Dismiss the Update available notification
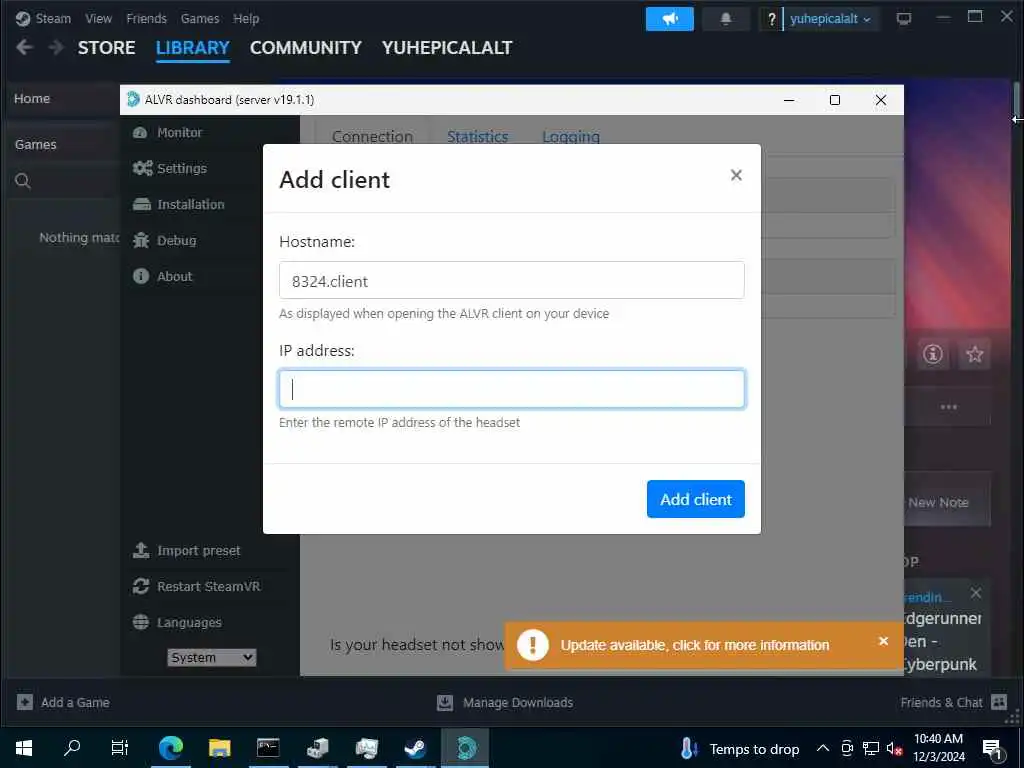The height and width of the screenshot is (768, 1024). click(x=884, y=641)
